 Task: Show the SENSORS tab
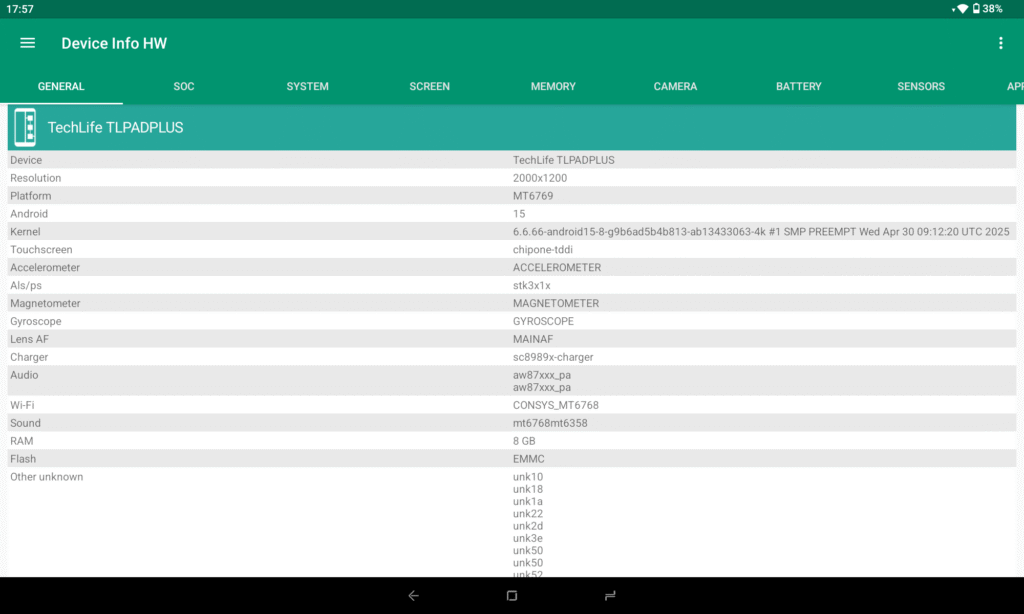[x=921, y=87]
